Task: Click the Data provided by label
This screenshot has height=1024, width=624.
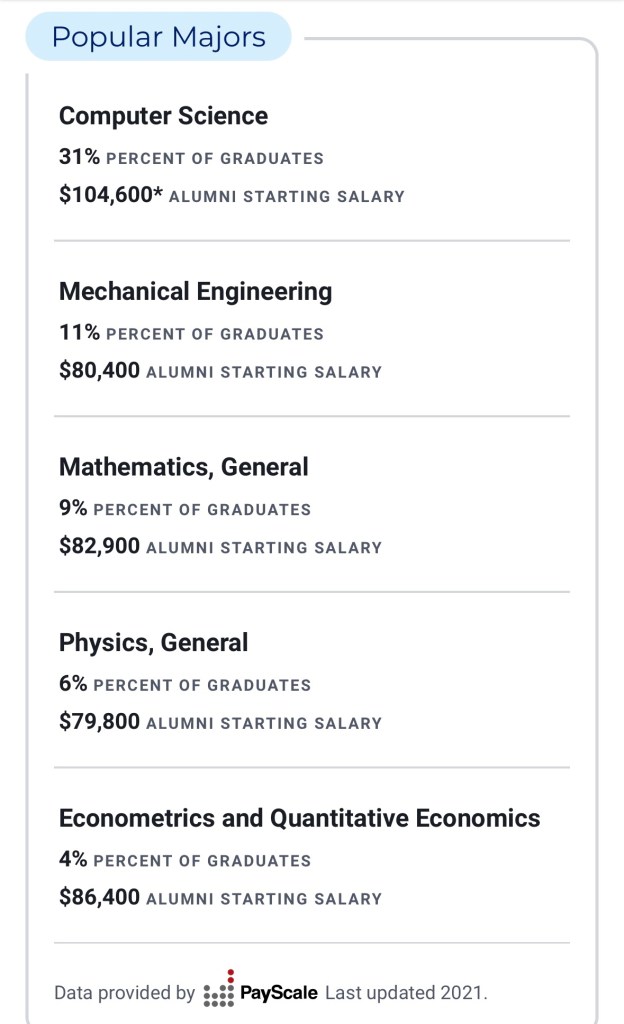Action: [124, 993]
